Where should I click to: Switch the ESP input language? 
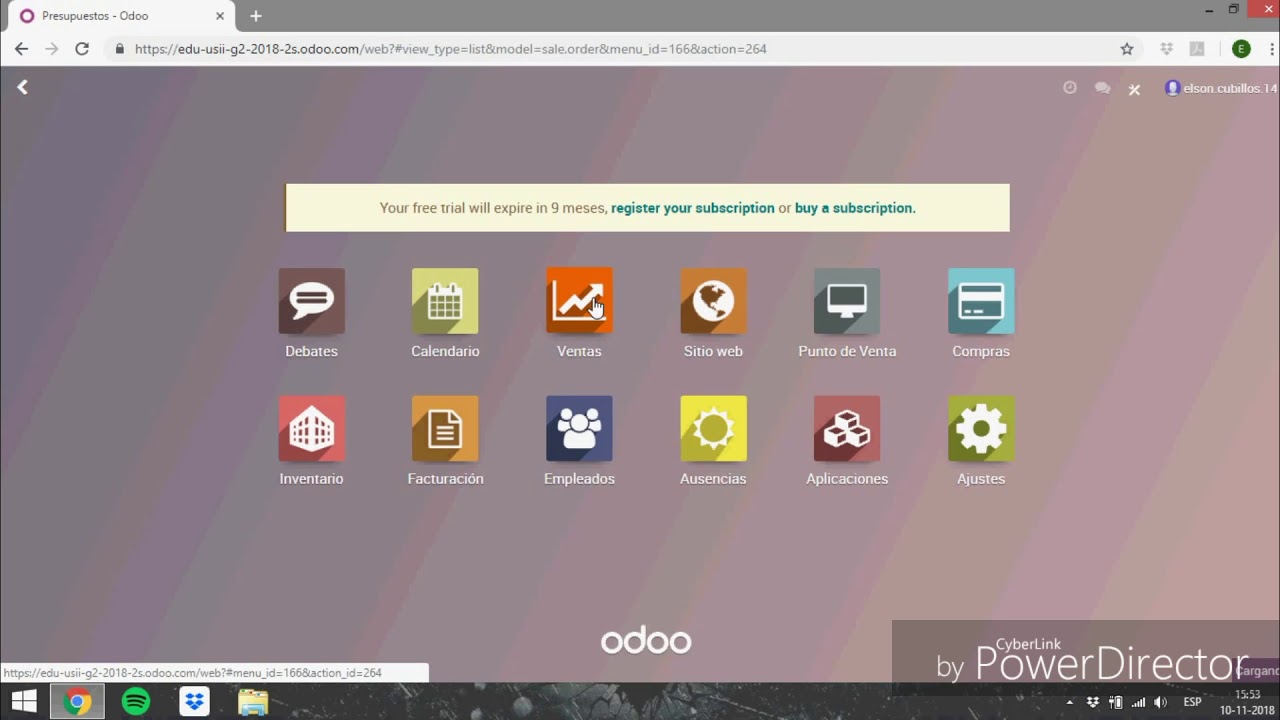(1192, 702)
